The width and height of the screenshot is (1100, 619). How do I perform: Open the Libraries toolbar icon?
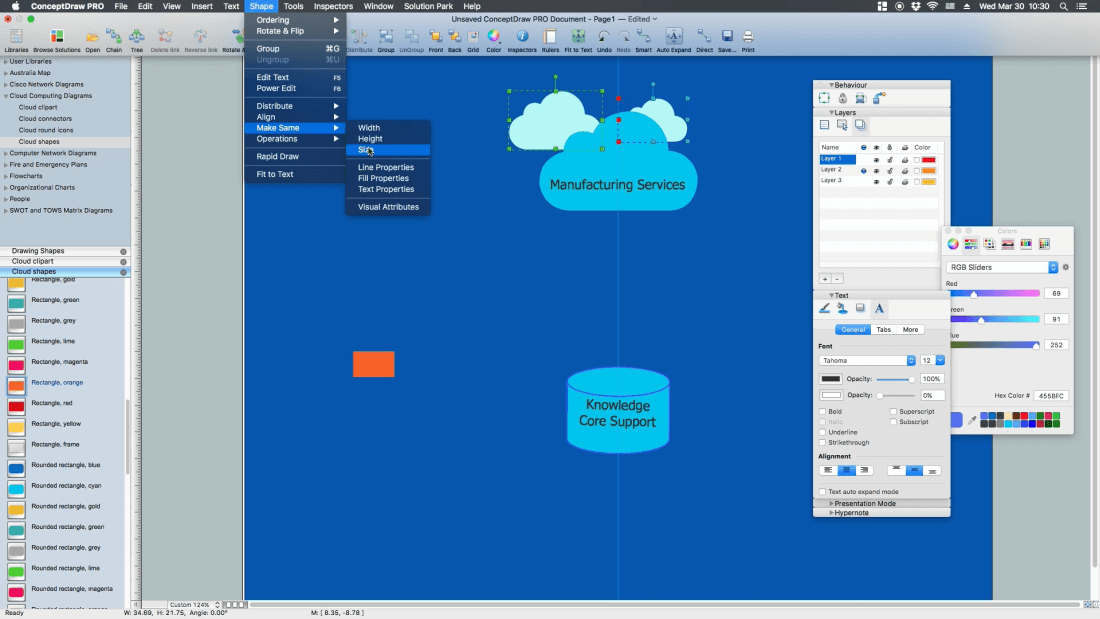point(16,39)
